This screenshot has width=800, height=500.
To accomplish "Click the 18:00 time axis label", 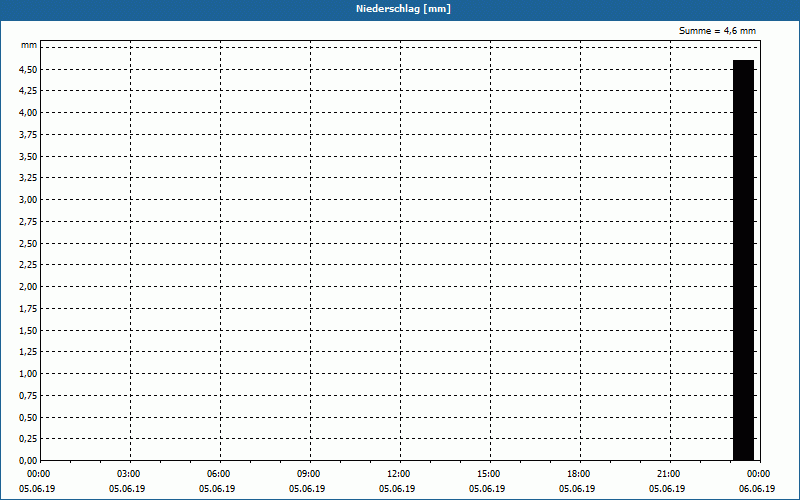I will 579,474.
